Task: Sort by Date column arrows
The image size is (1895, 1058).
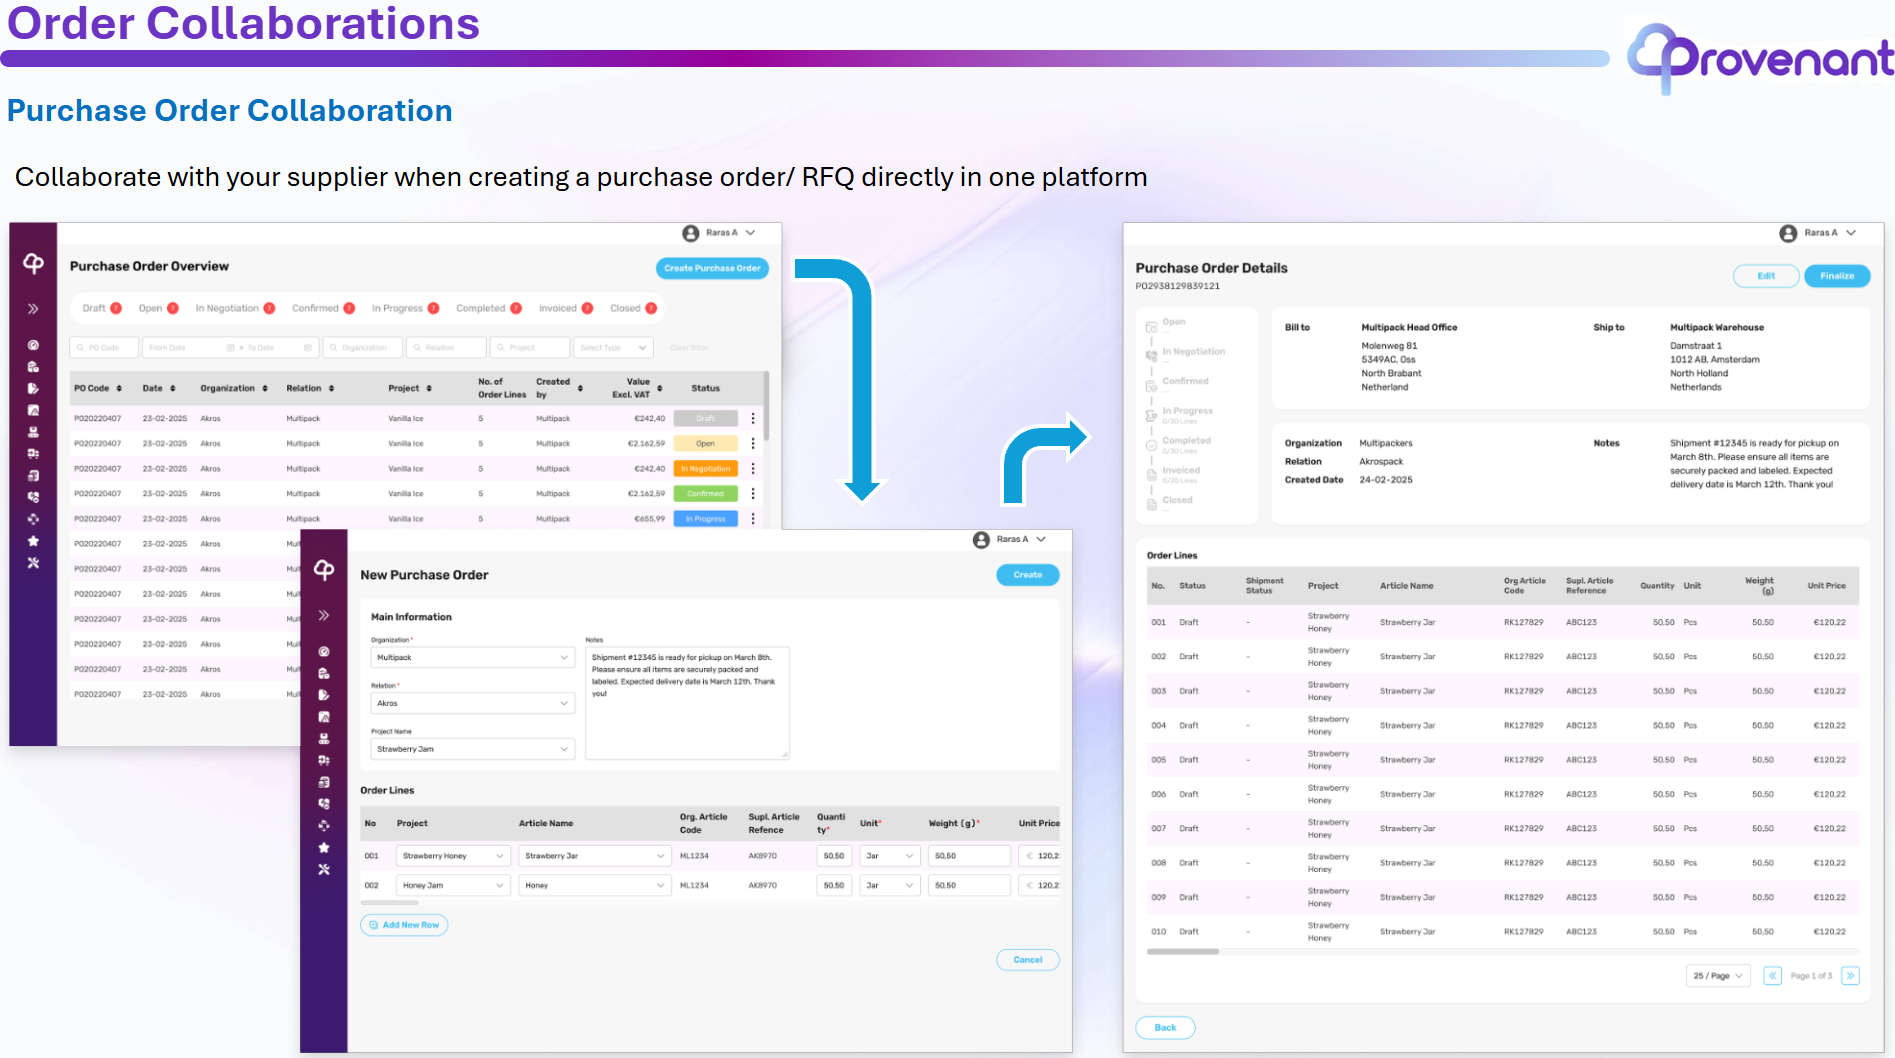Action: tap(172, 388)
